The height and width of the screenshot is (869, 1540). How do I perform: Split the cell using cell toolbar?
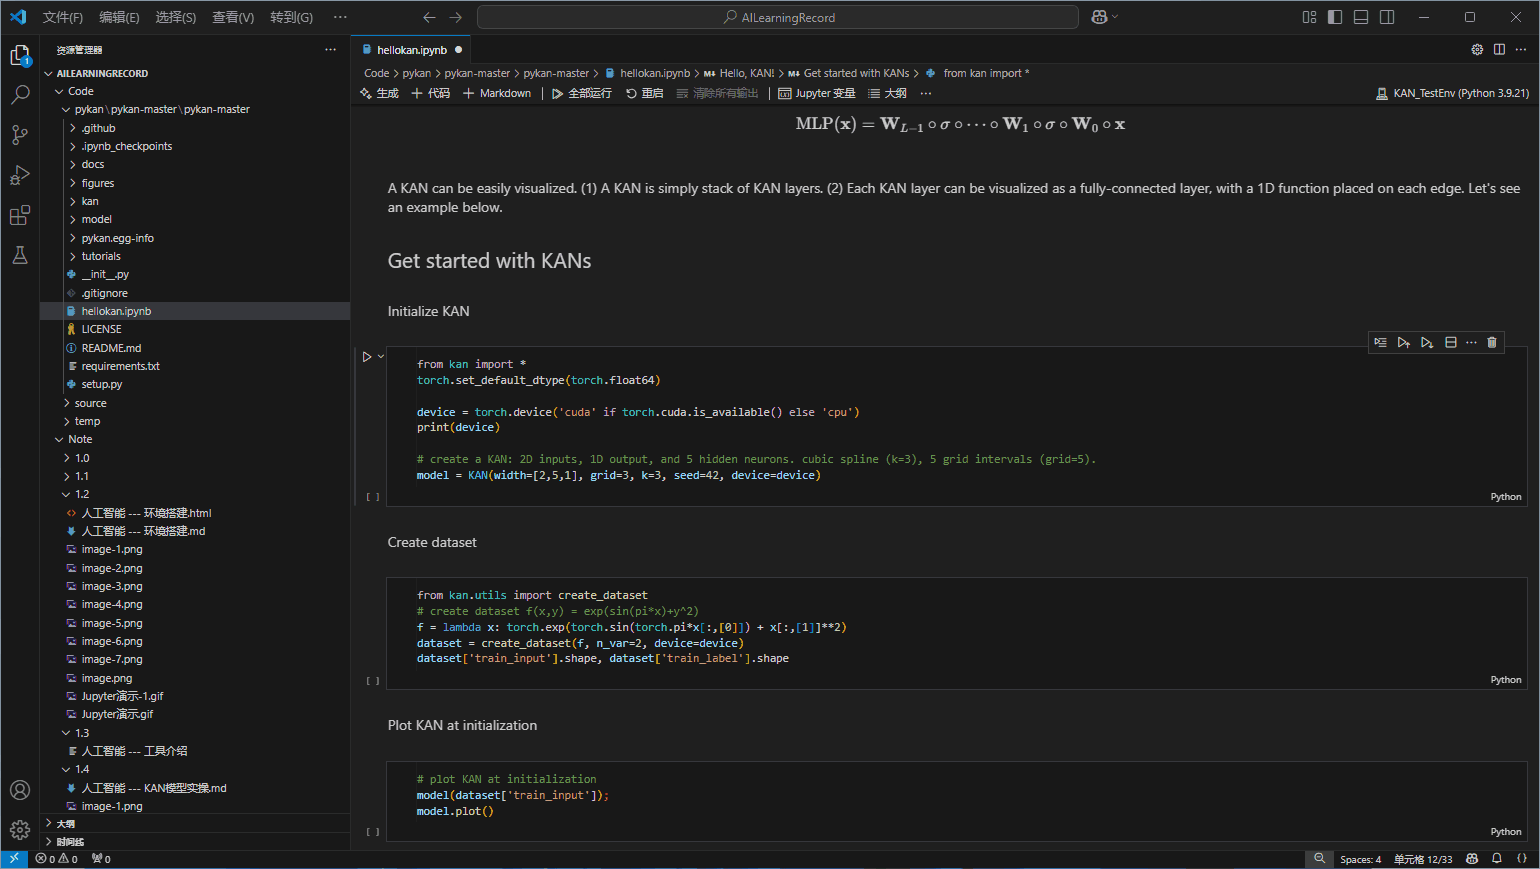pyautogui.click(x=1451, y=342)
